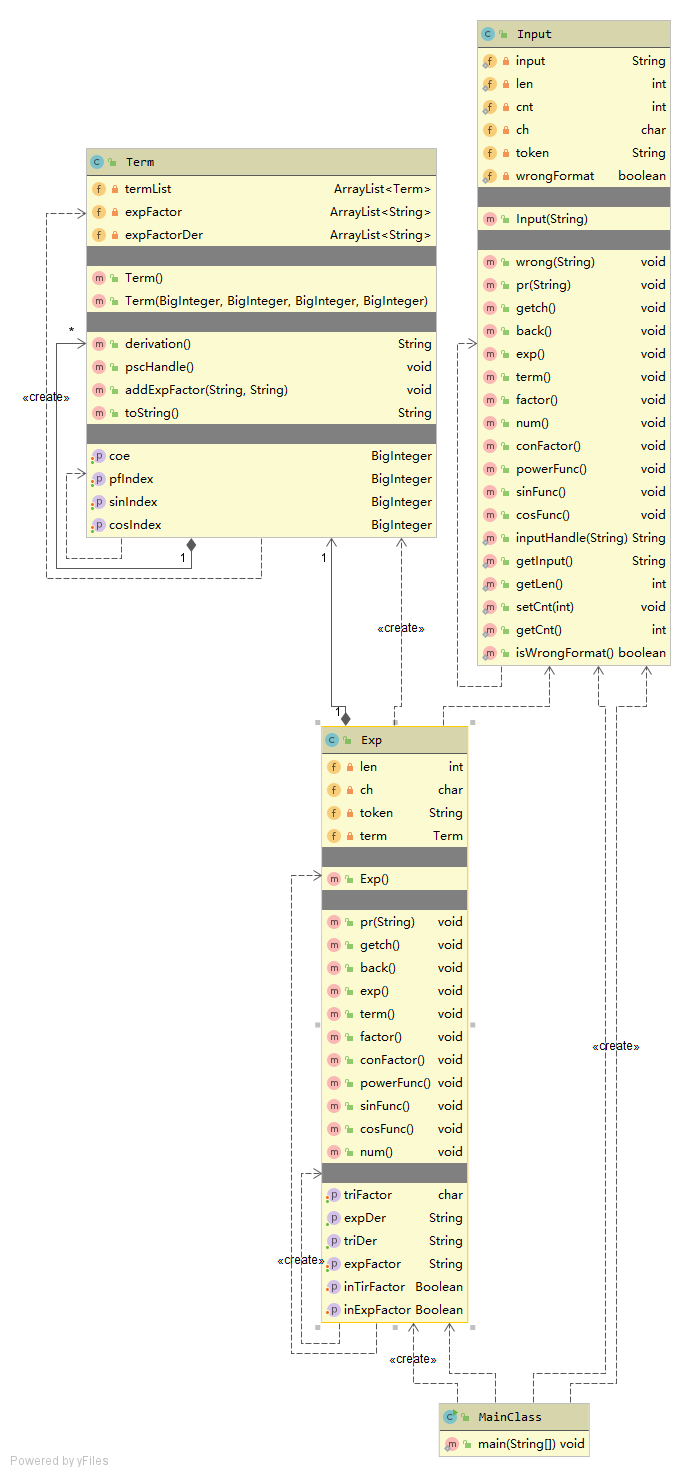The height and width of the screenshot is (1477, 691).
Task: Select the inExpFactor property in Exp
Action: click(x=394, y=1310)
